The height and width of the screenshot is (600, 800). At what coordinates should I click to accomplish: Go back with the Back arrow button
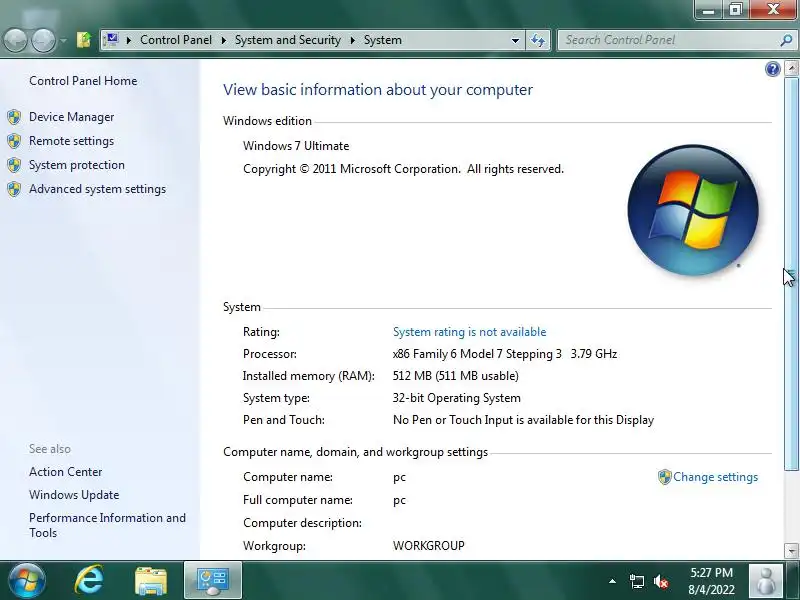pyautogui.click(x=15, y=40)
